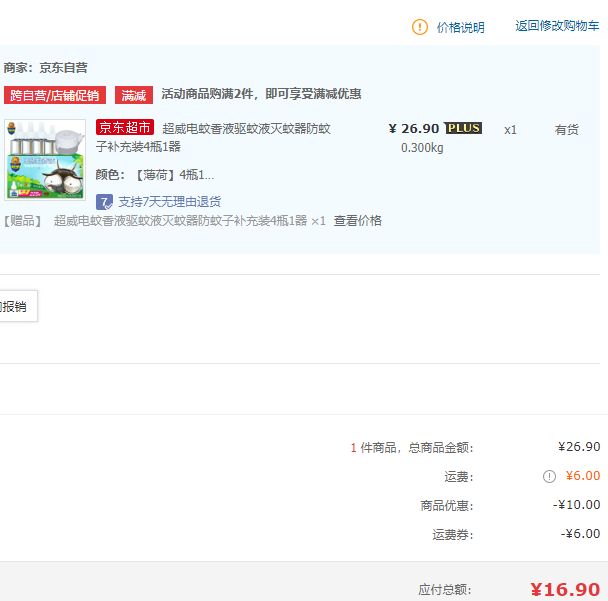608x601 pixels.
Task: Click the orange price explanation warning icon
Action: coord(420,27)
